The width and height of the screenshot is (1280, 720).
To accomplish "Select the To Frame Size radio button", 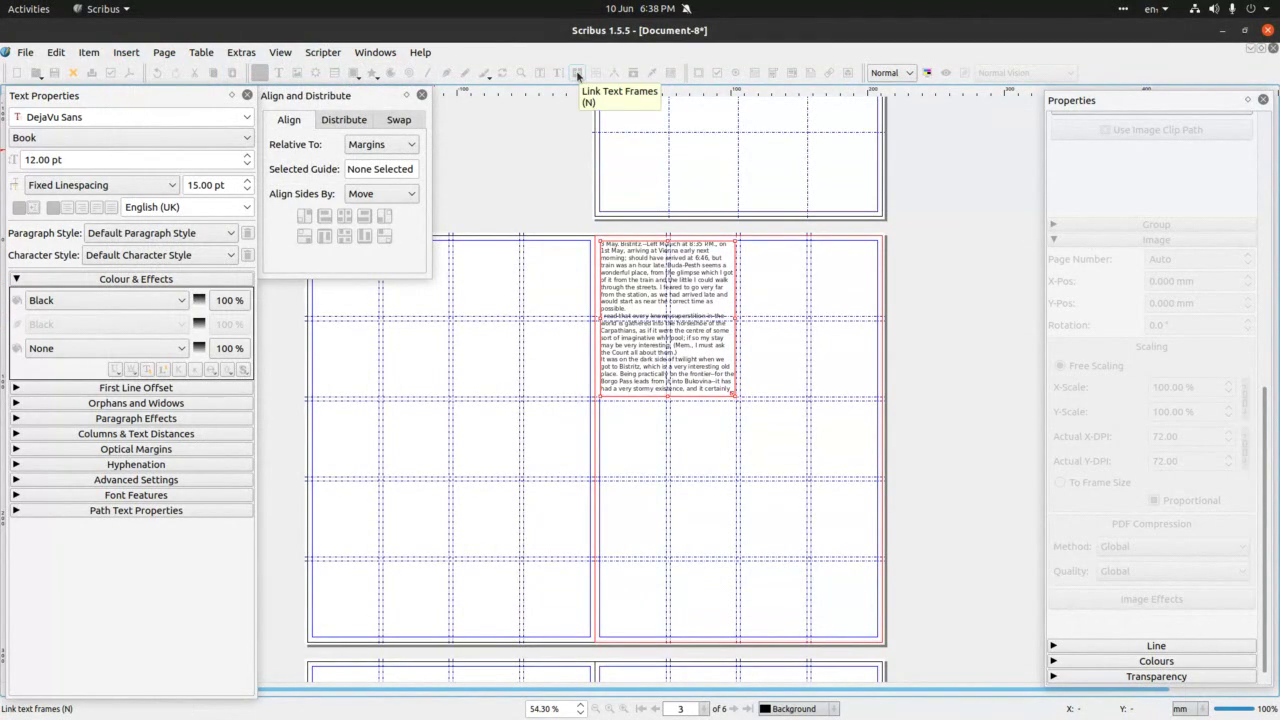I will coord(1060,482).
